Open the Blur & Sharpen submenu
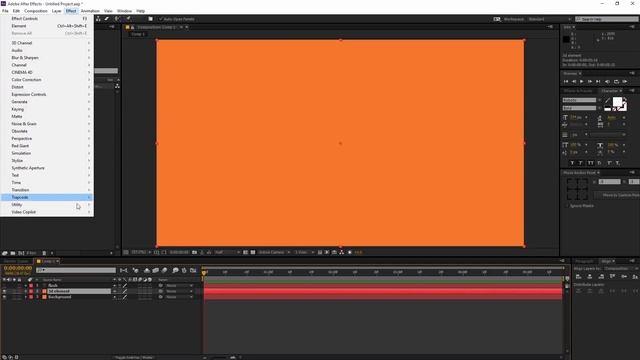Image resolution: width=640 pixels, height=360 pixels. (47, 58)
